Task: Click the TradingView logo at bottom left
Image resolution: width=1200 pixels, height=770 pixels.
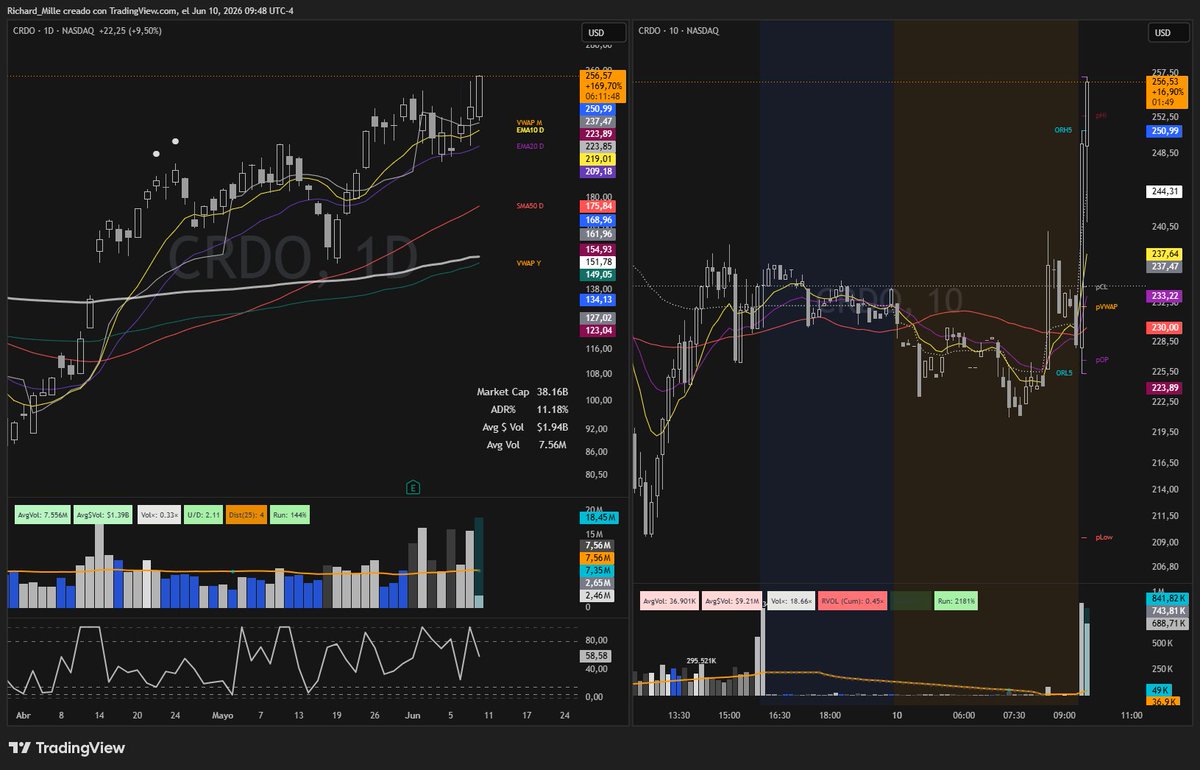Action: 68,748
